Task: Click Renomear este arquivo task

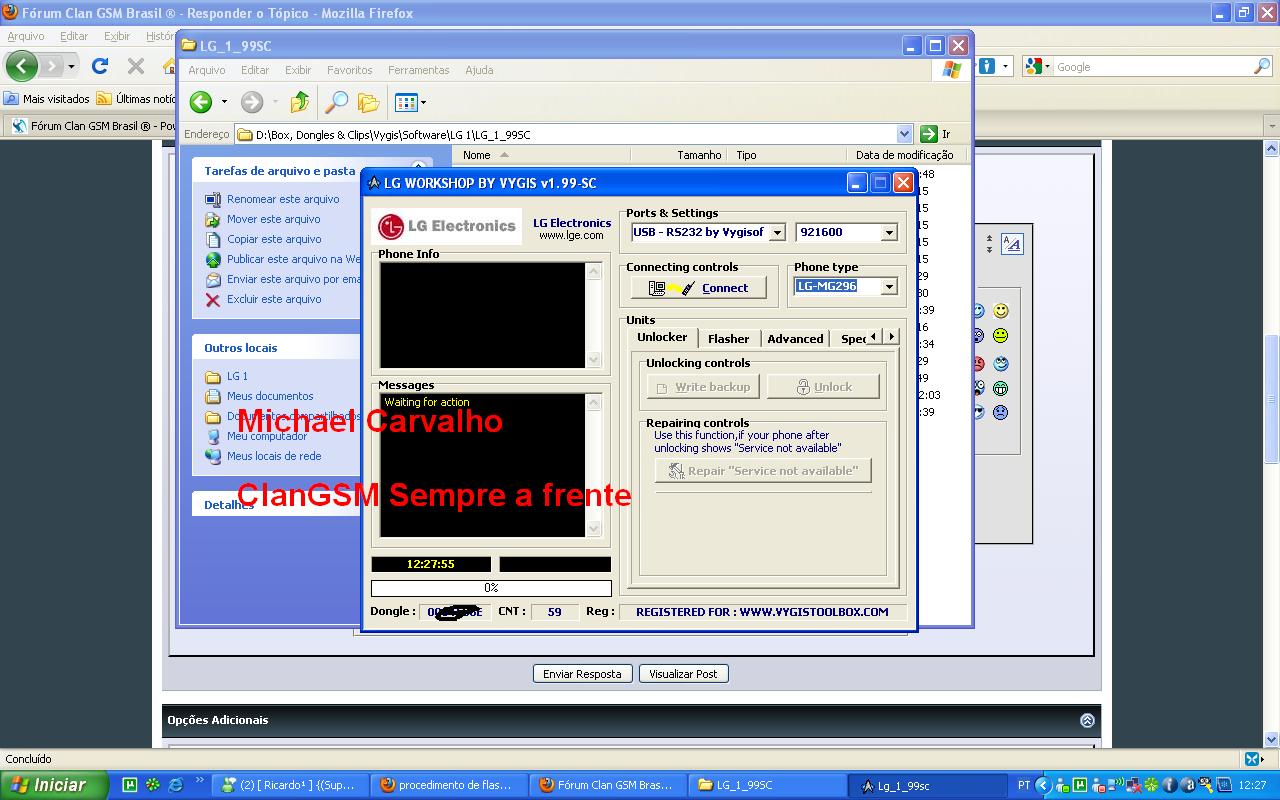Action: [x=283, y=199]
